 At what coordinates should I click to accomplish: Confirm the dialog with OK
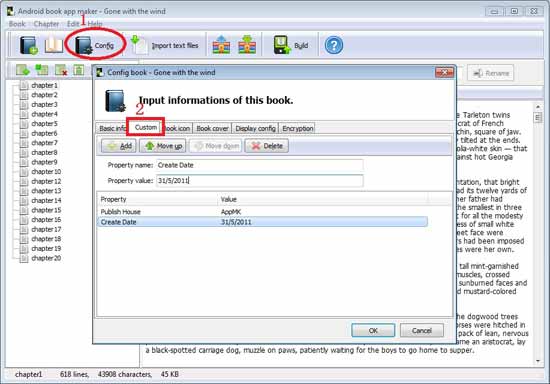pyautogui.click(x=373, y=330)
